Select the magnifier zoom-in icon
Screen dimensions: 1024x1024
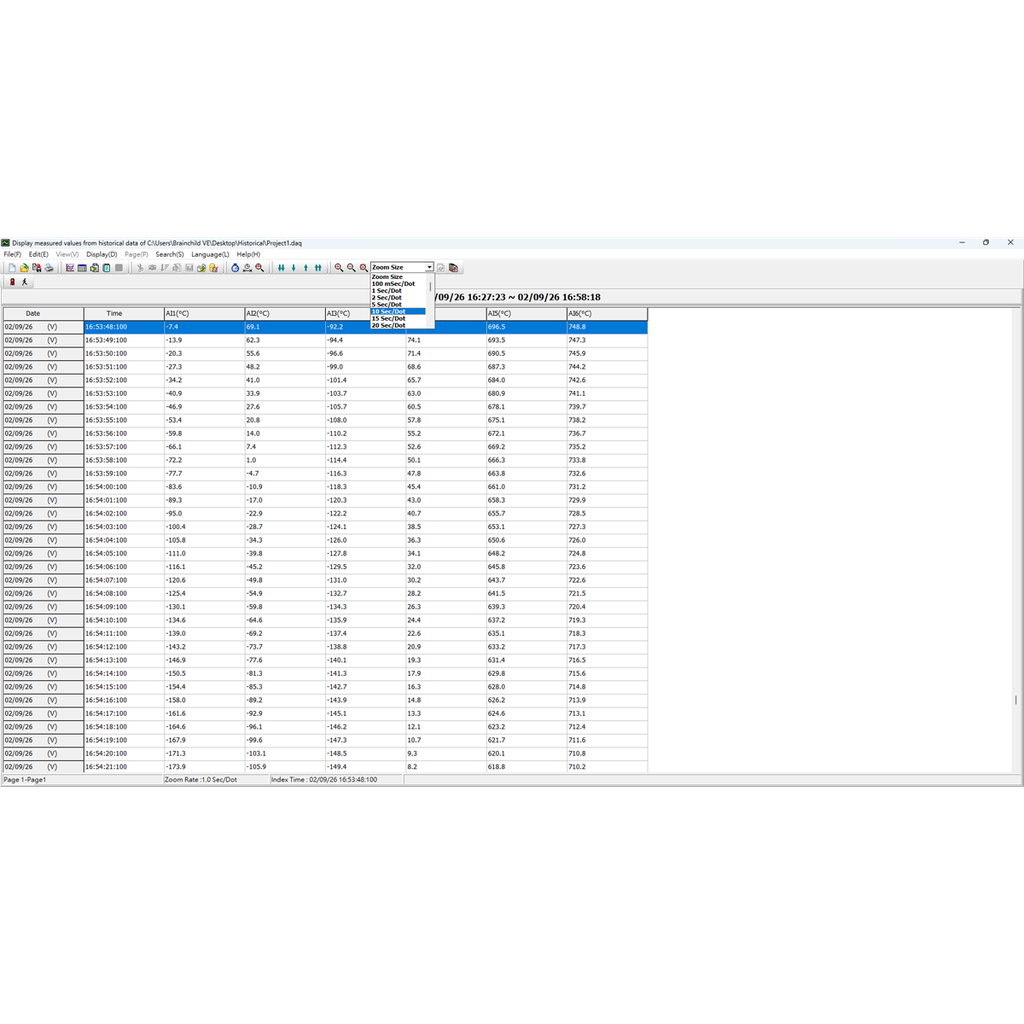[338, 267]
